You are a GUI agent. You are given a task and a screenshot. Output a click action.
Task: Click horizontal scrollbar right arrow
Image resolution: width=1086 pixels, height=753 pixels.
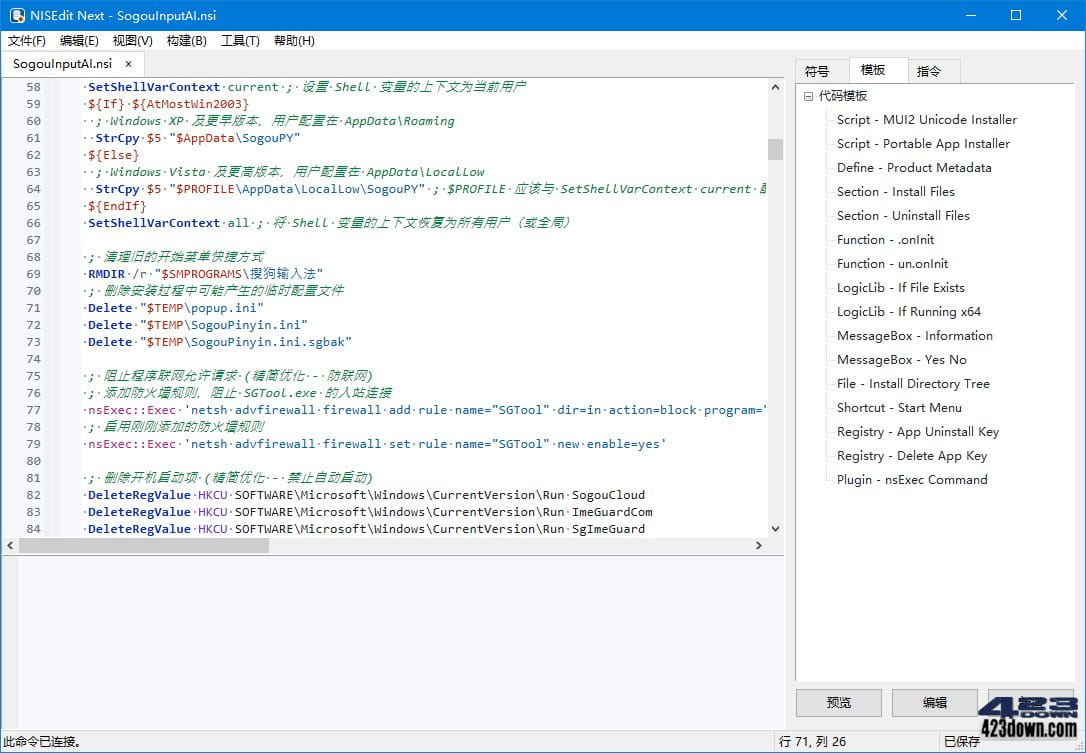759,546
